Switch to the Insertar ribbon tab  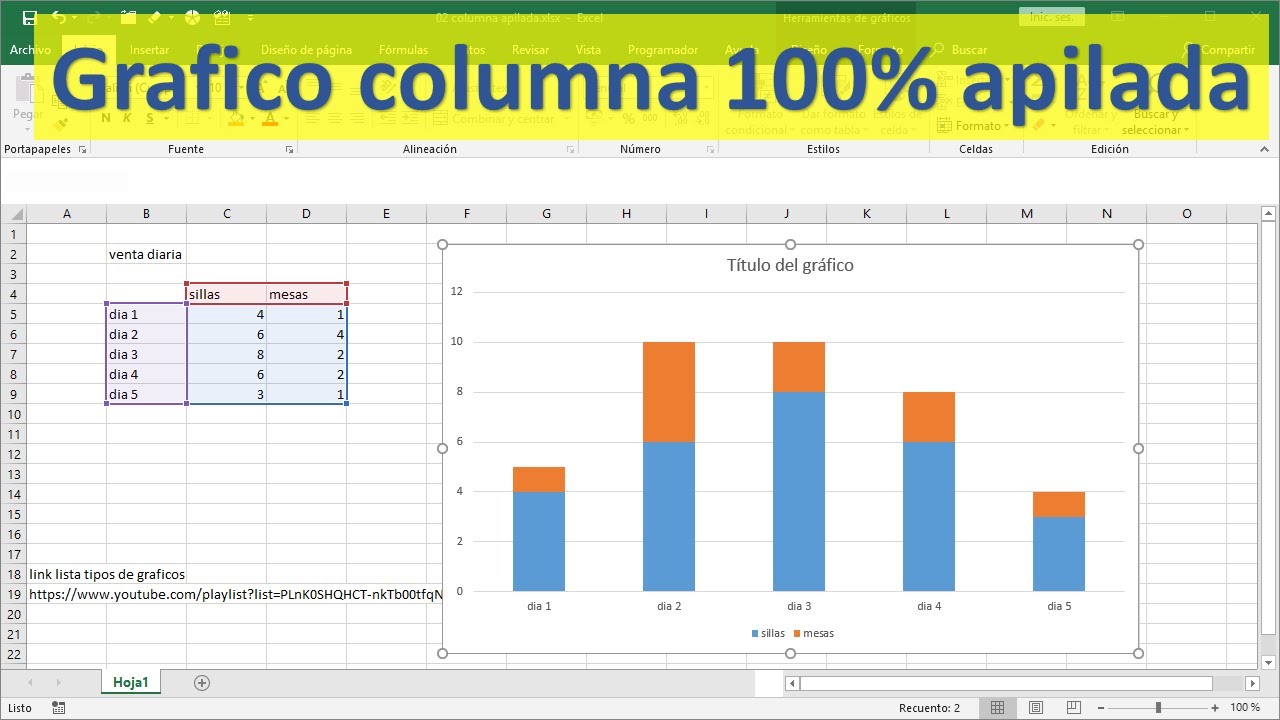(x=149, y=50)
